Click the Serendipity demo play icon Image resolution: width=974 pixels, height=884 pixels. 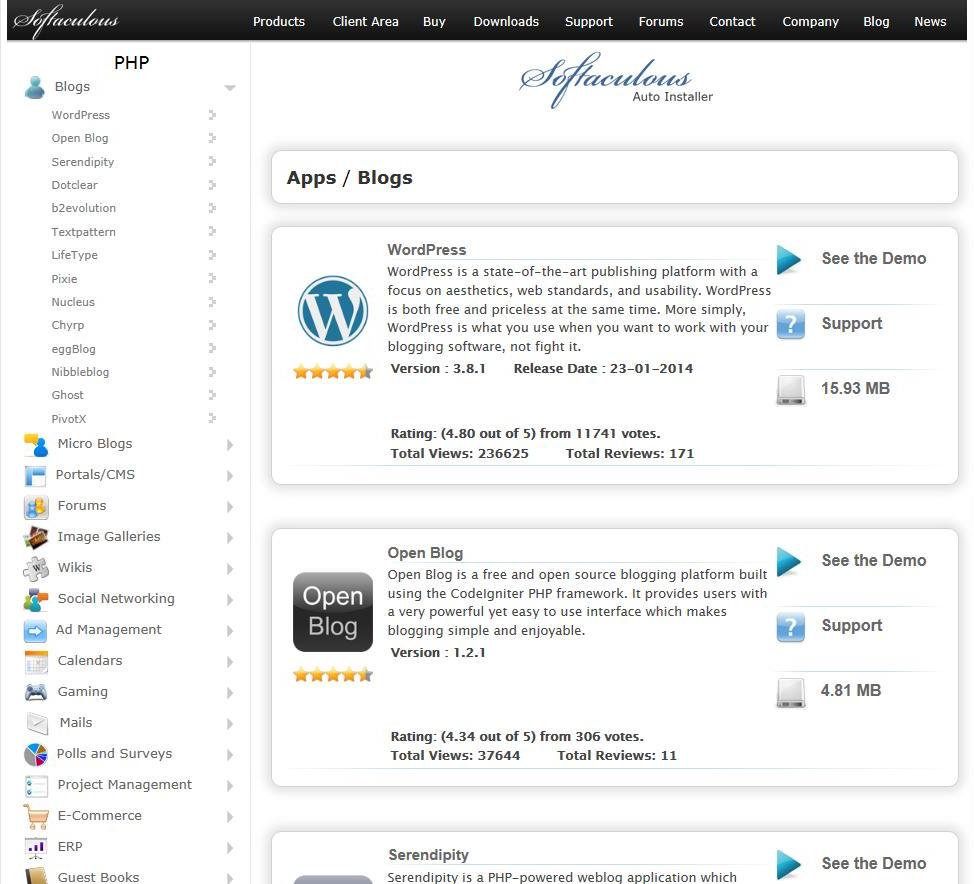tap(789, 865)
